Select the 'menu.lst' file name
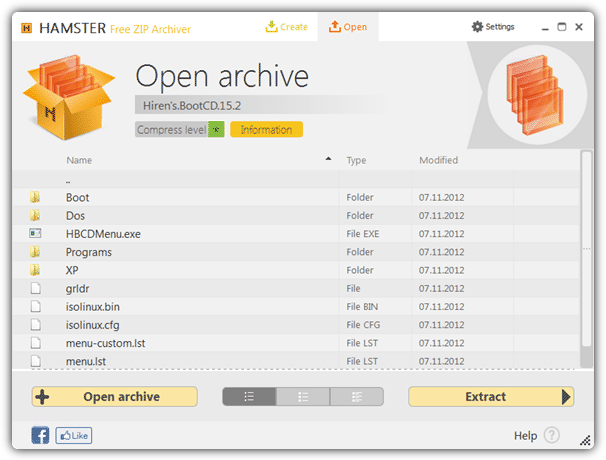This screenshot has height=460, width=606. 86,361
